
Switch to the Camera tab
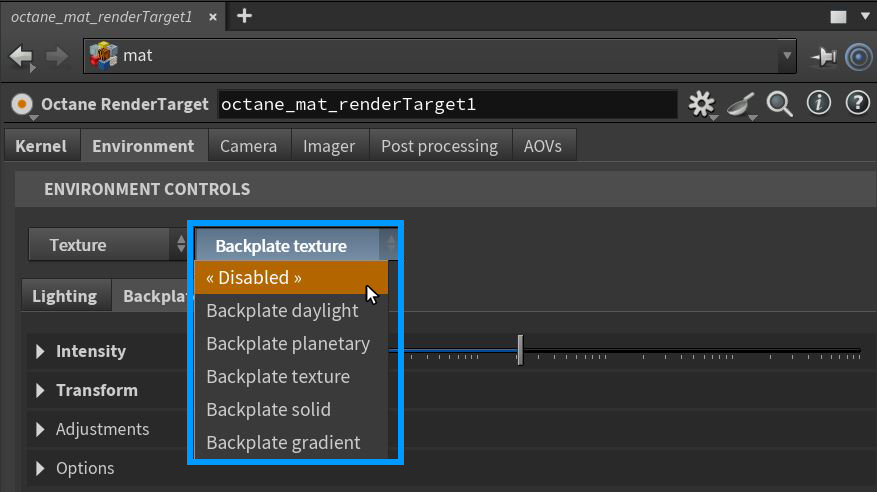(x=248, y=146)
